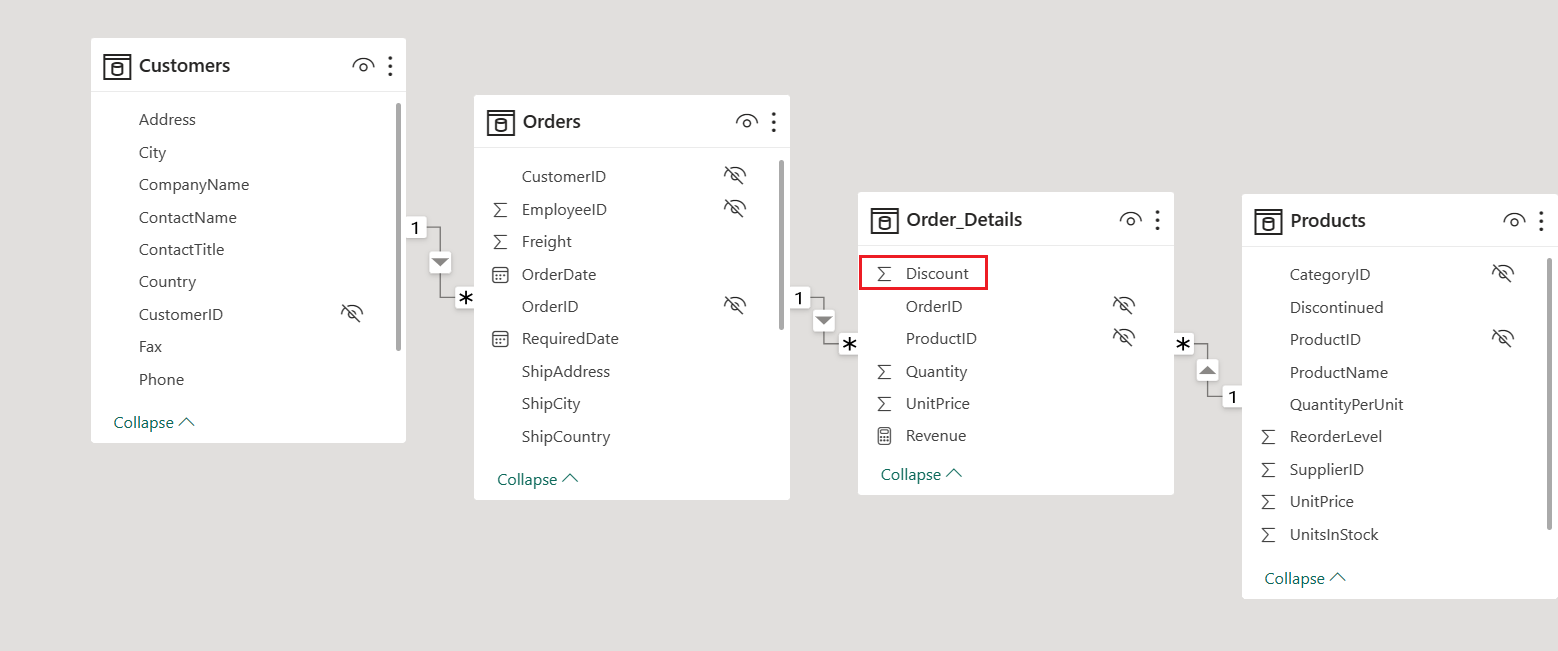Toggle the hidden-eye icon on CustomerID in Customers
The width and height of the screenshot is (1558, 651).
pos(352,313)
